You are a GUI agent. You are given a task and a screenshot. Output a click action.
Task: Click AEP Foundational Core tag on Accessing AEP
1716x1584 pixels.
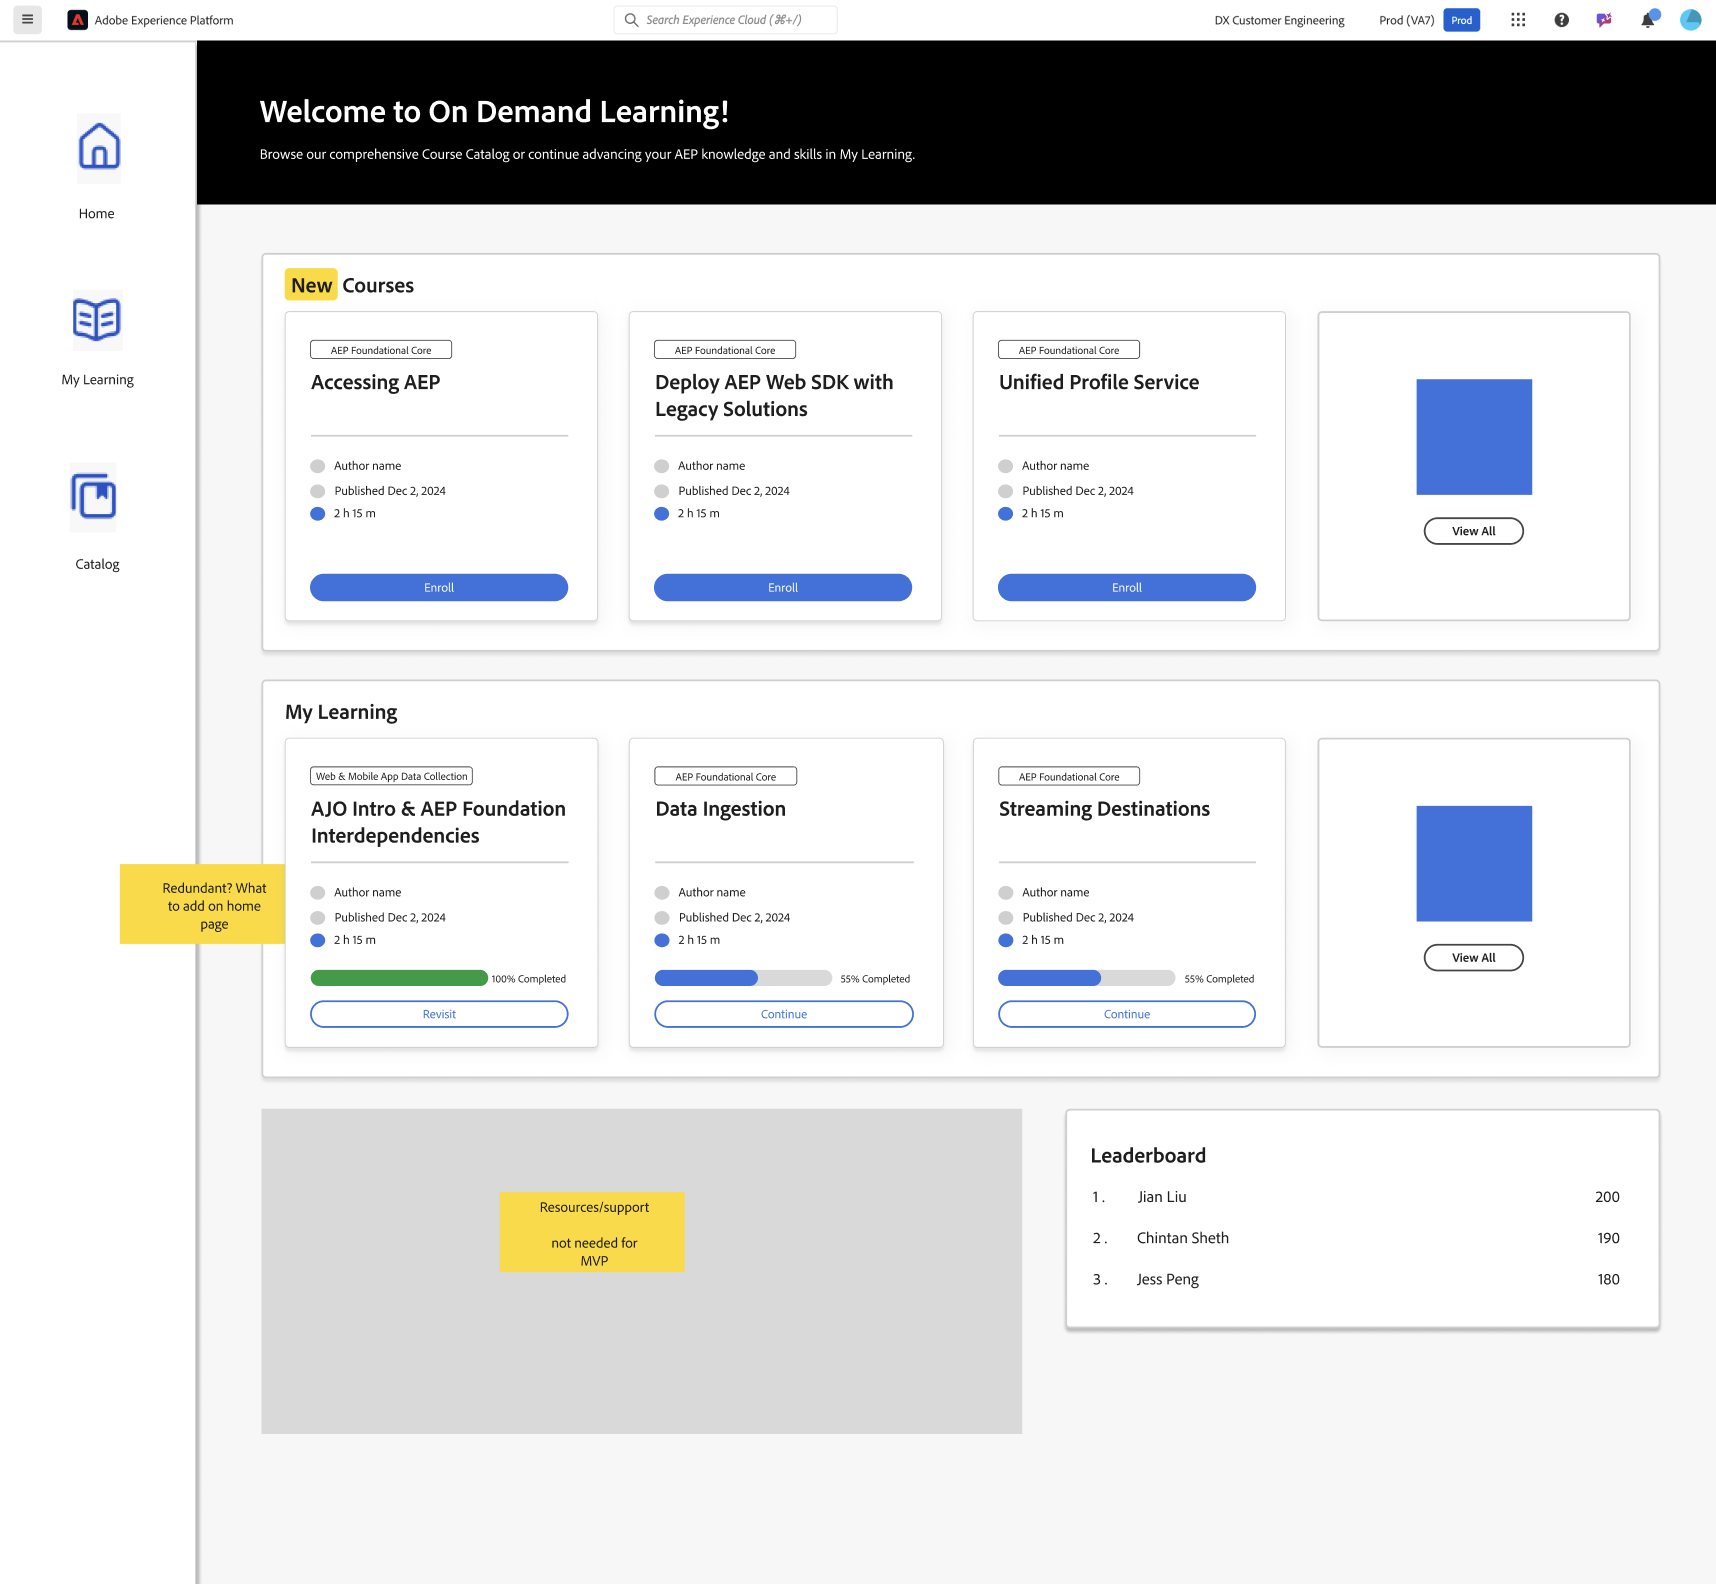coord(381,350)
